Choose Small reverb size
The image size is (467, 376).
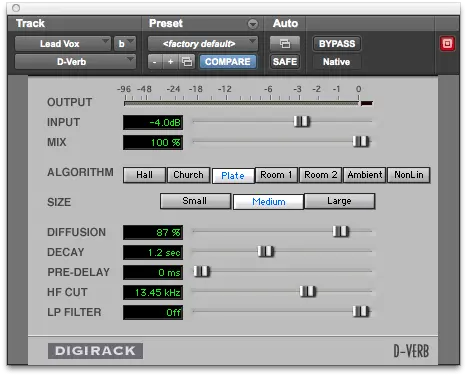195,201
